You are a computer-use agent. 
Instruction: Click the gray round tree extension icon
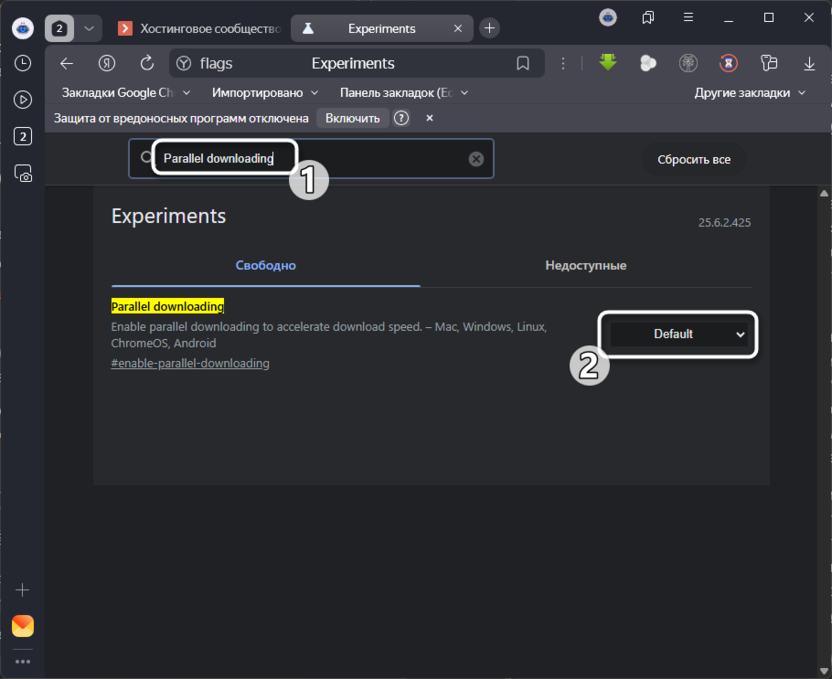pyautogui.click(x=688, y=64)
